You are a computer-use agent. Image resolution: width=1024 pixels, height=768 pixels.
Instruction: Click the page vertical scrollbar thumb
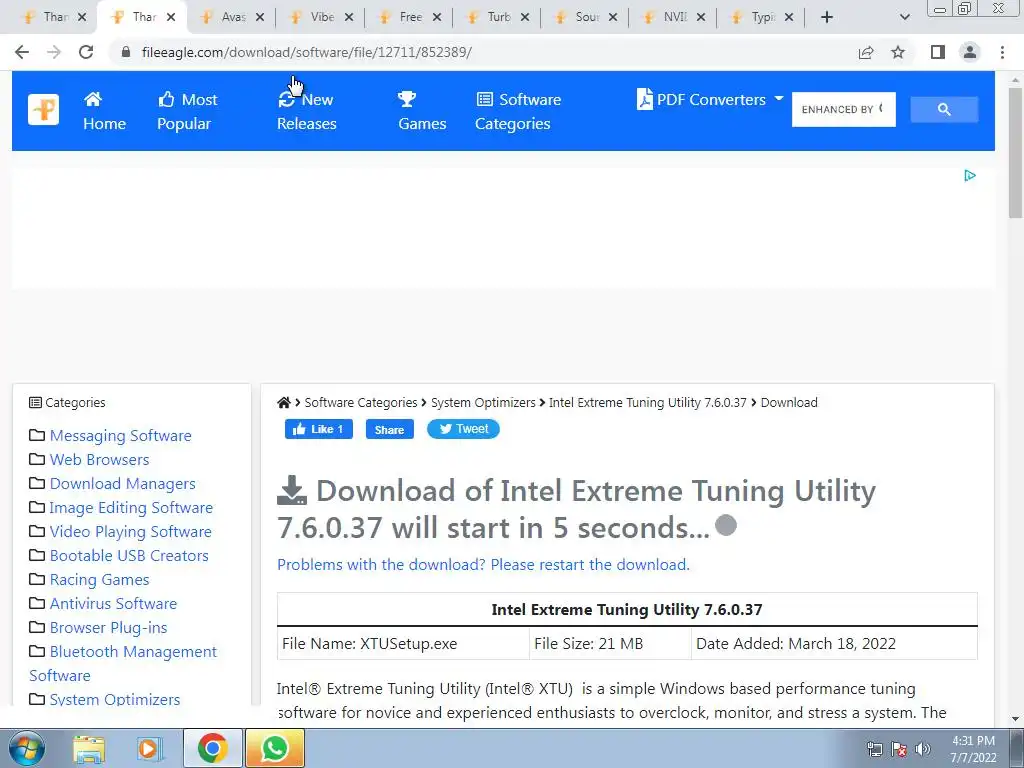[1015, 153]
